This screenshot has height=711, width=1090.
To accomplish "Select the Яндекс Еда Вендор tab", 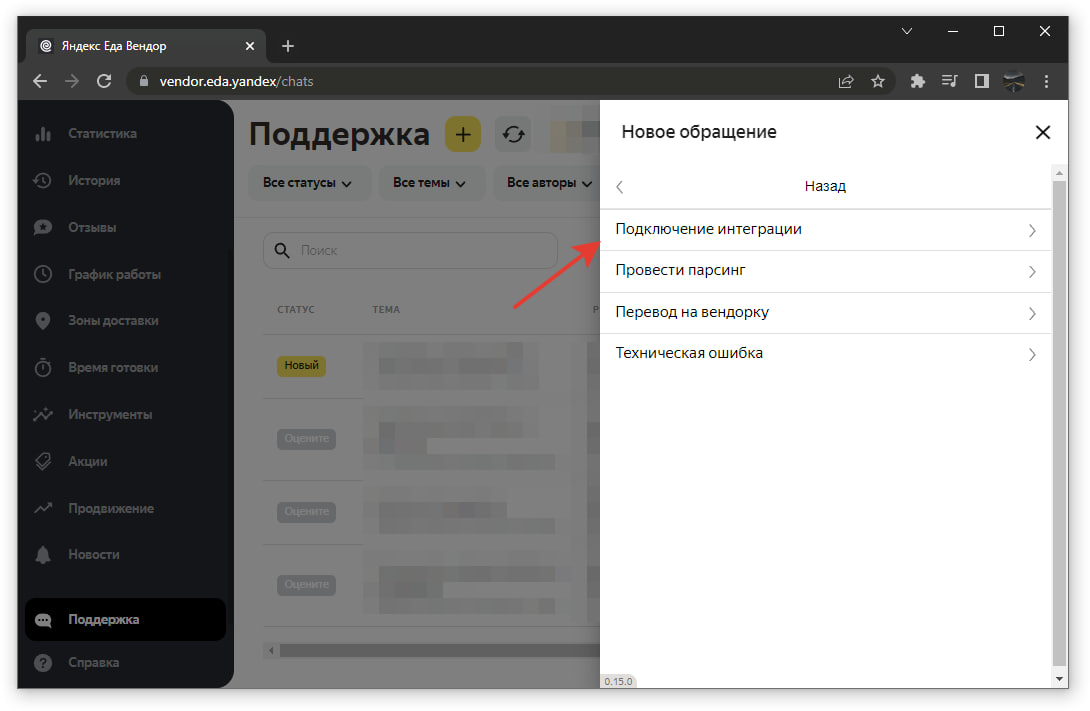I will (146, 46).
